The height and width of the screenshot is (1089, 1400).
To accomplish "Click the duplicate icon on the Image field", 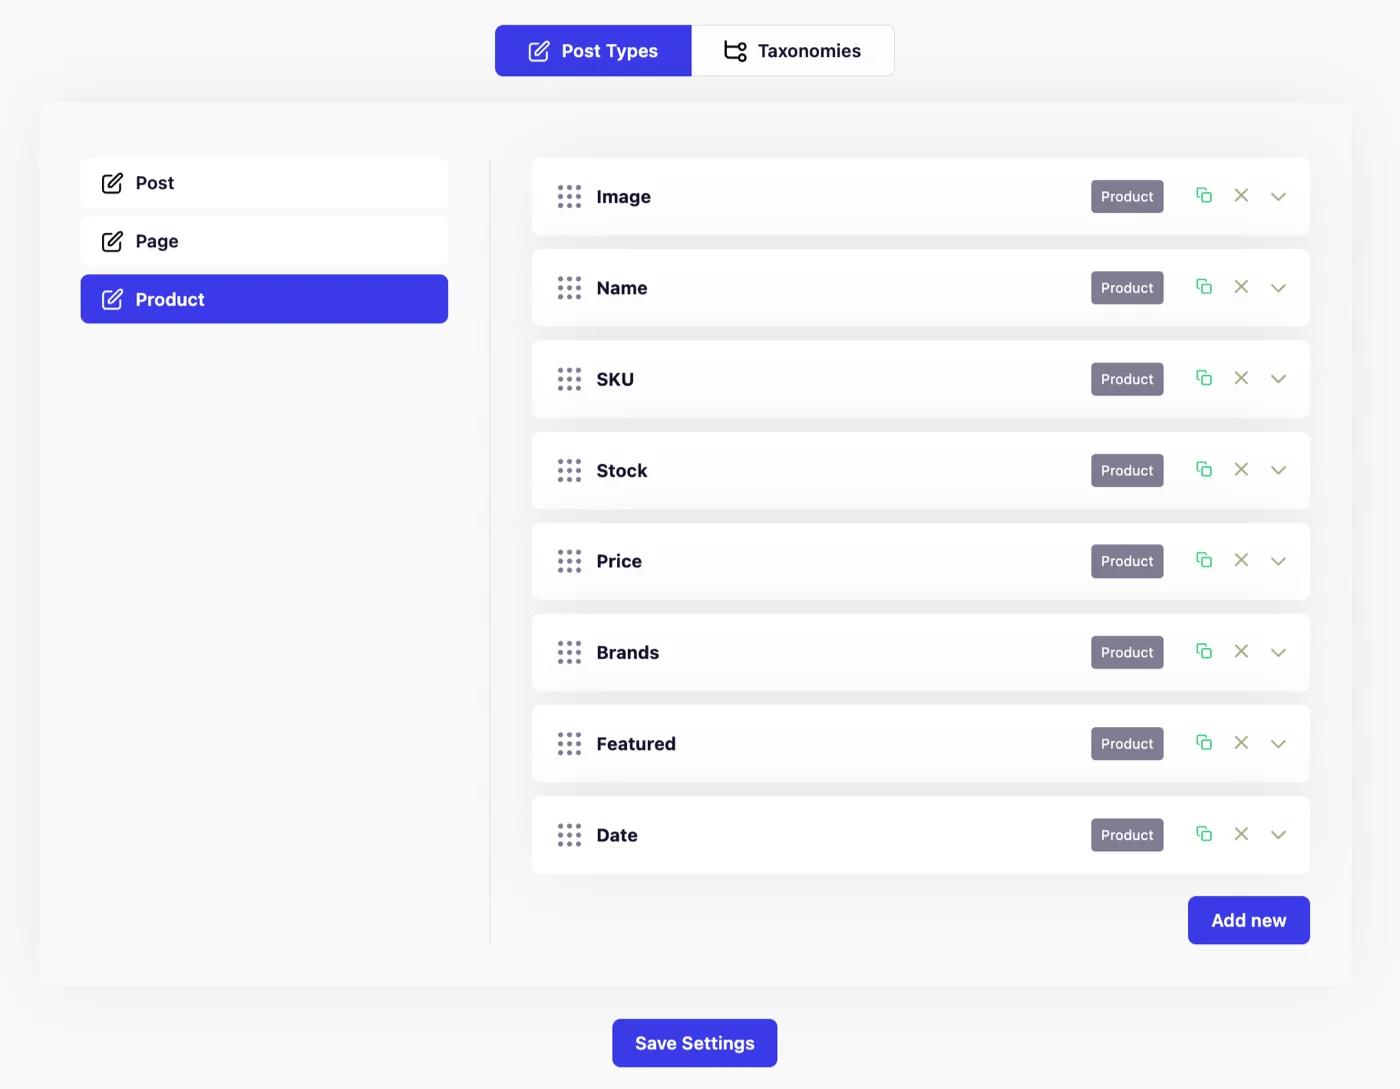I will [x=1203, y=196].
